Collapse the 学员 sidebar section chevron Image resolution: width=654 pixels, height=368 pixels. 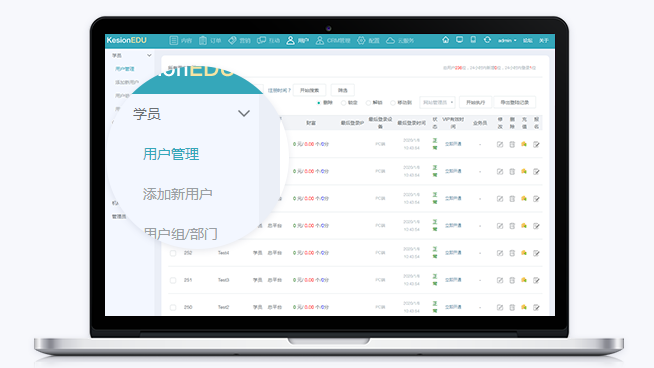tap(149, 55)
